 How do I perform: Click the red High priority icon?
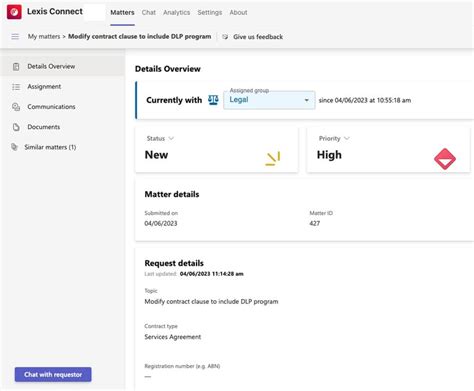(x=445, y=159)
